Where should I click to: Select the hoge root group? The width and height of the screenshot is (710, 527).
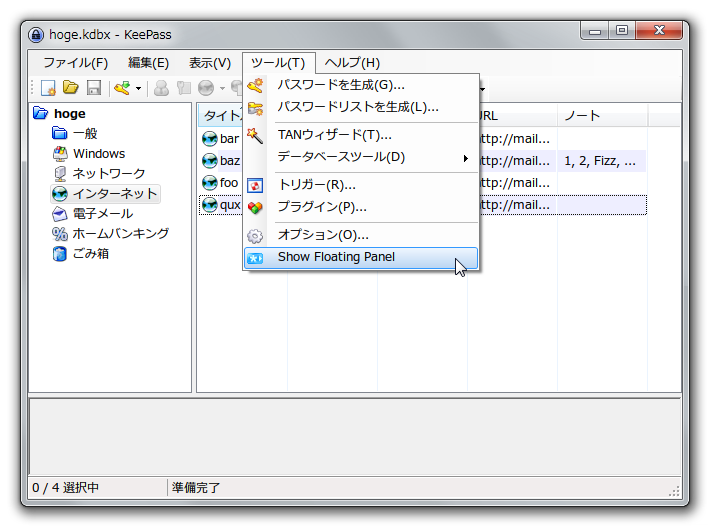(69, 114)
